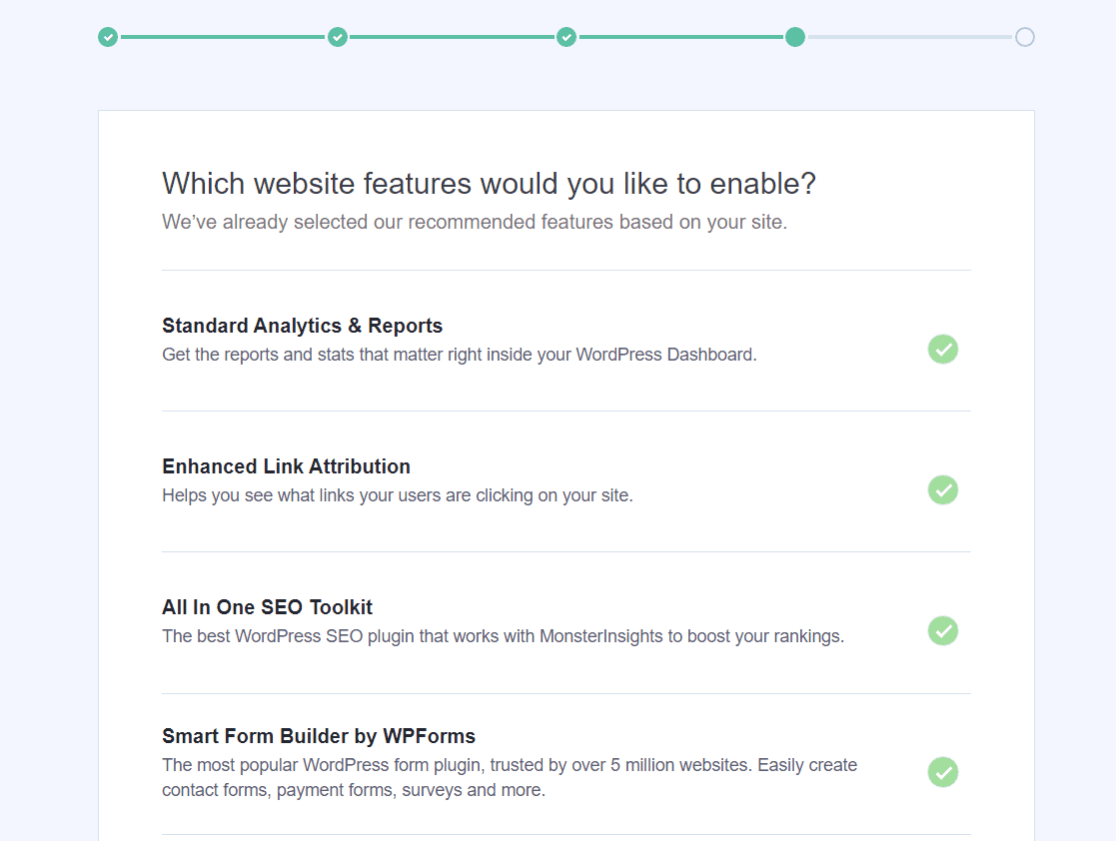This screenshot has width=1116, height=841.
Task: Click the Standard Analytics & Reports checkmark icon
Action: [942, 349]
